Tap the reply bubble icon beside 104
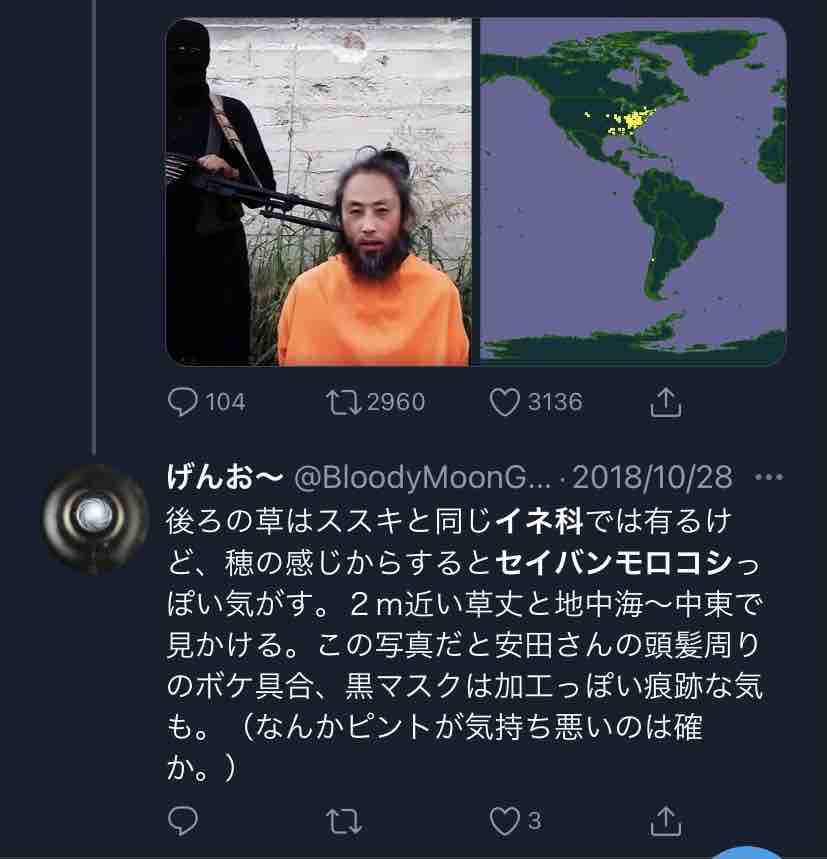Viewport: 827px width, 859px height. click(182, 402)
